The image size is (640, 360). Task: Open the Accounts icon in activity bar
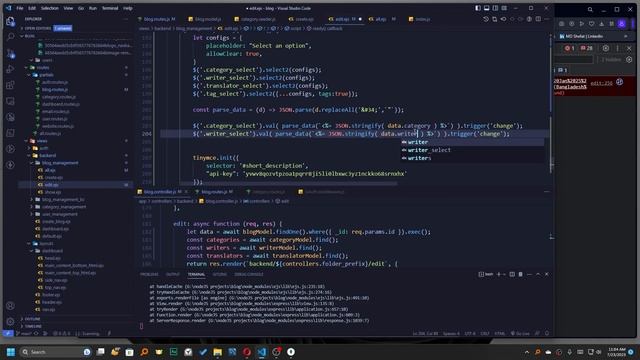[10, 306]
